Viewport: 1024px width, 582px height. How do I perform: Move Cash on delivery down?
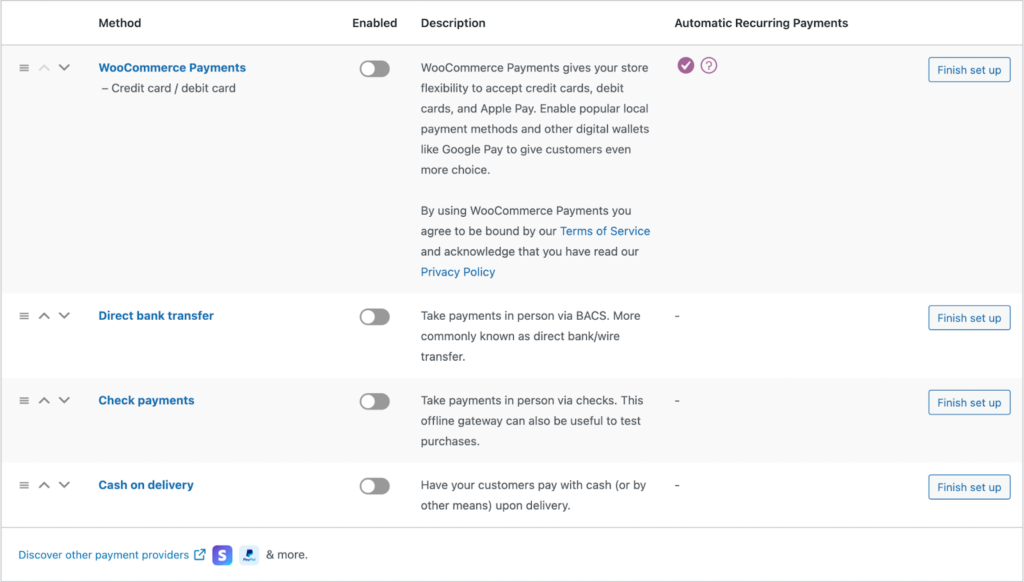point(64,485)
